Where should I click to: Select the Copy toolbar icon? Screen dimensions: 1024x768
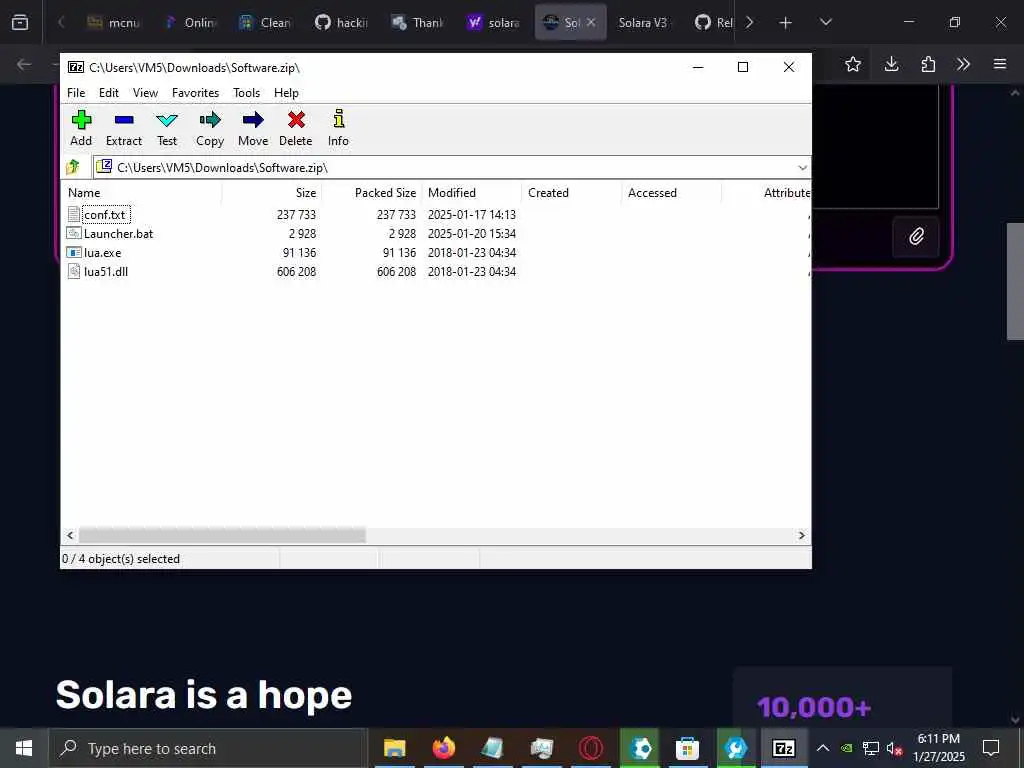pos(210,120)
